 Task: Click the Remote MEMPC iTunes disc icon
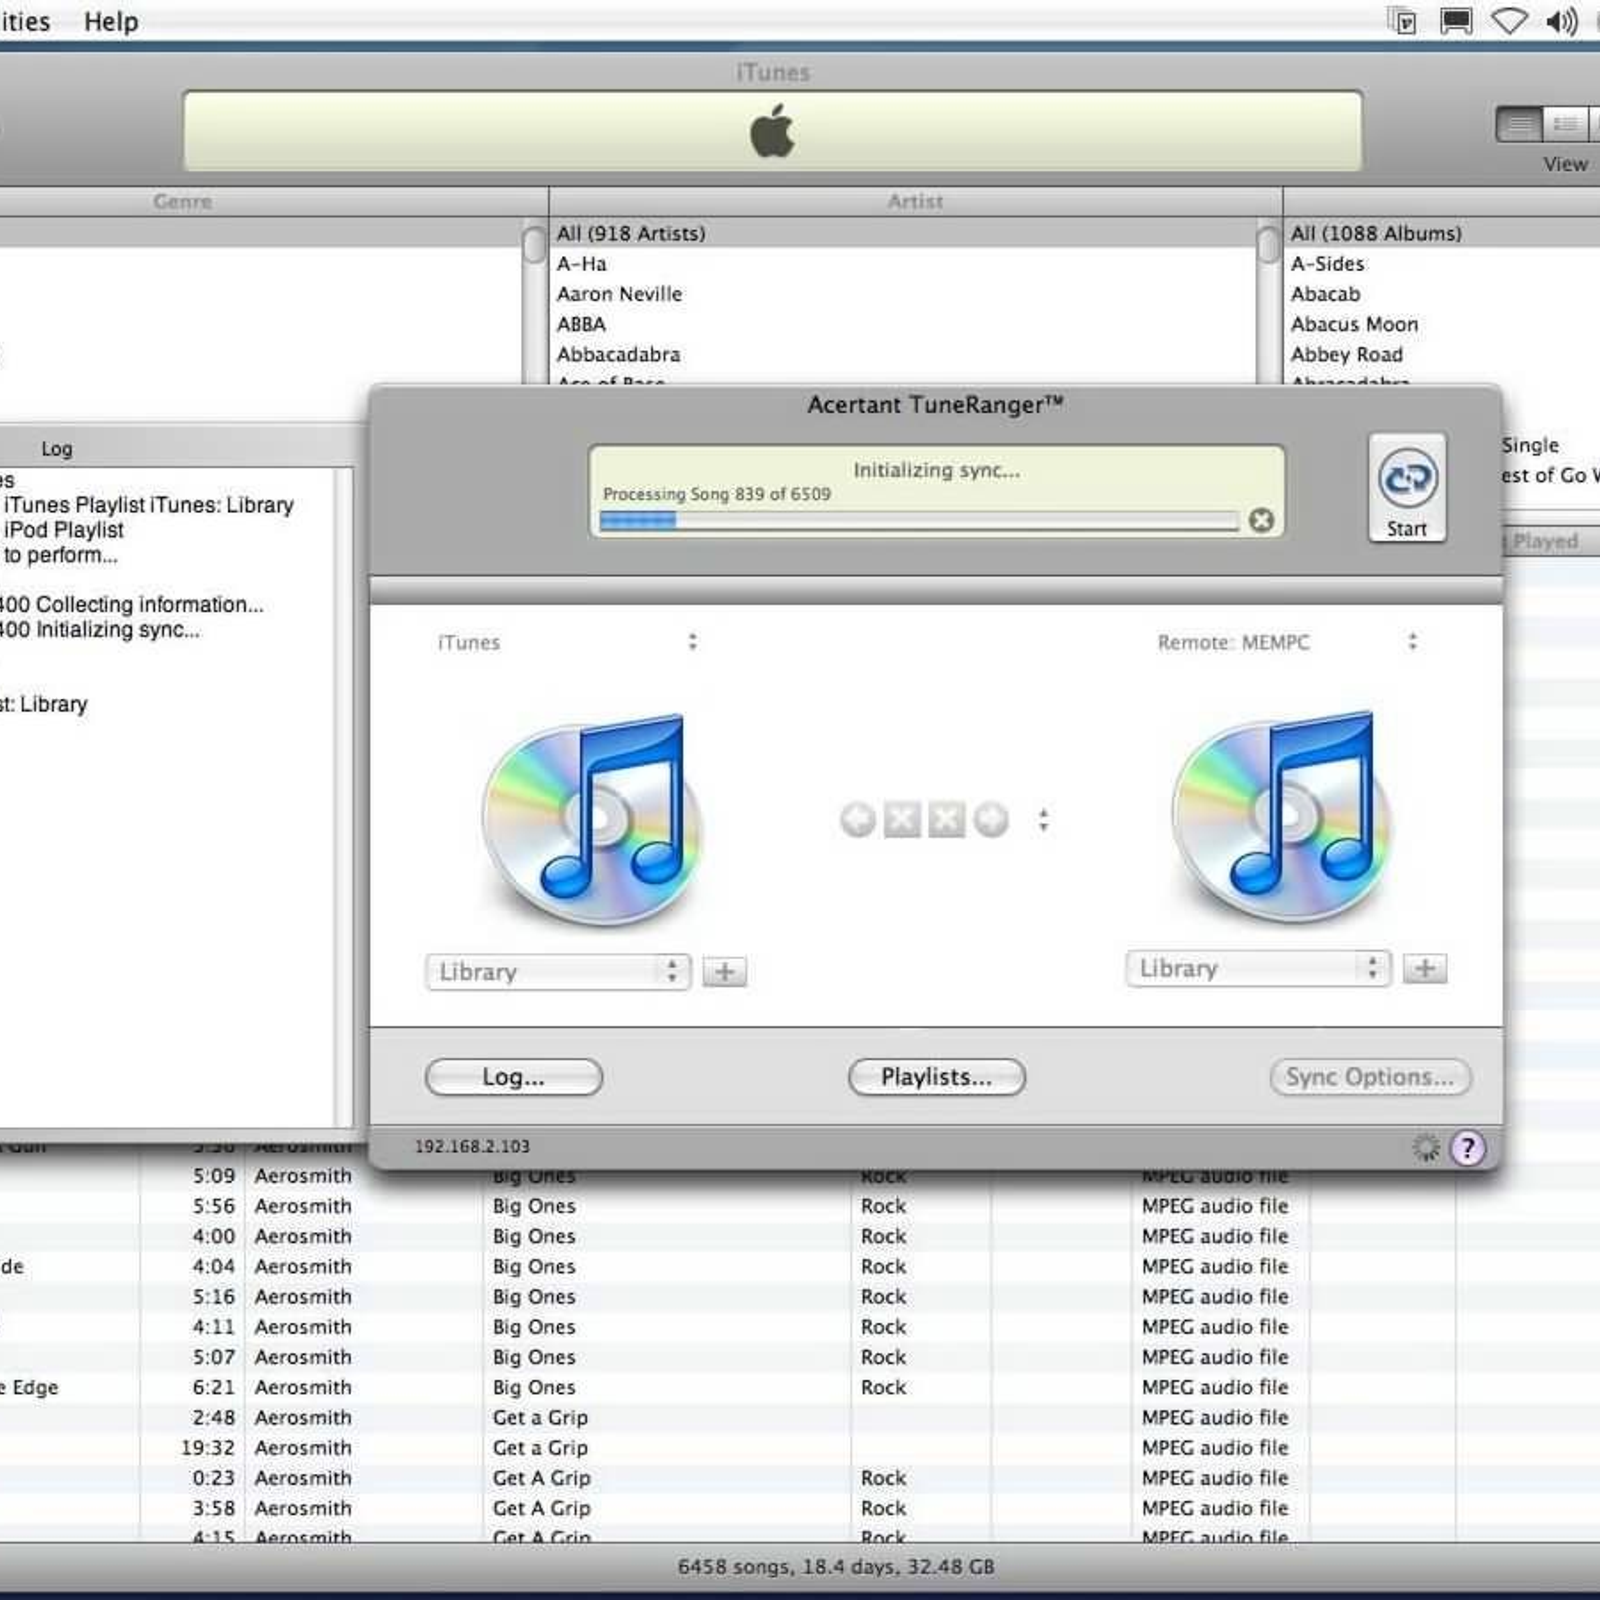1283,816
